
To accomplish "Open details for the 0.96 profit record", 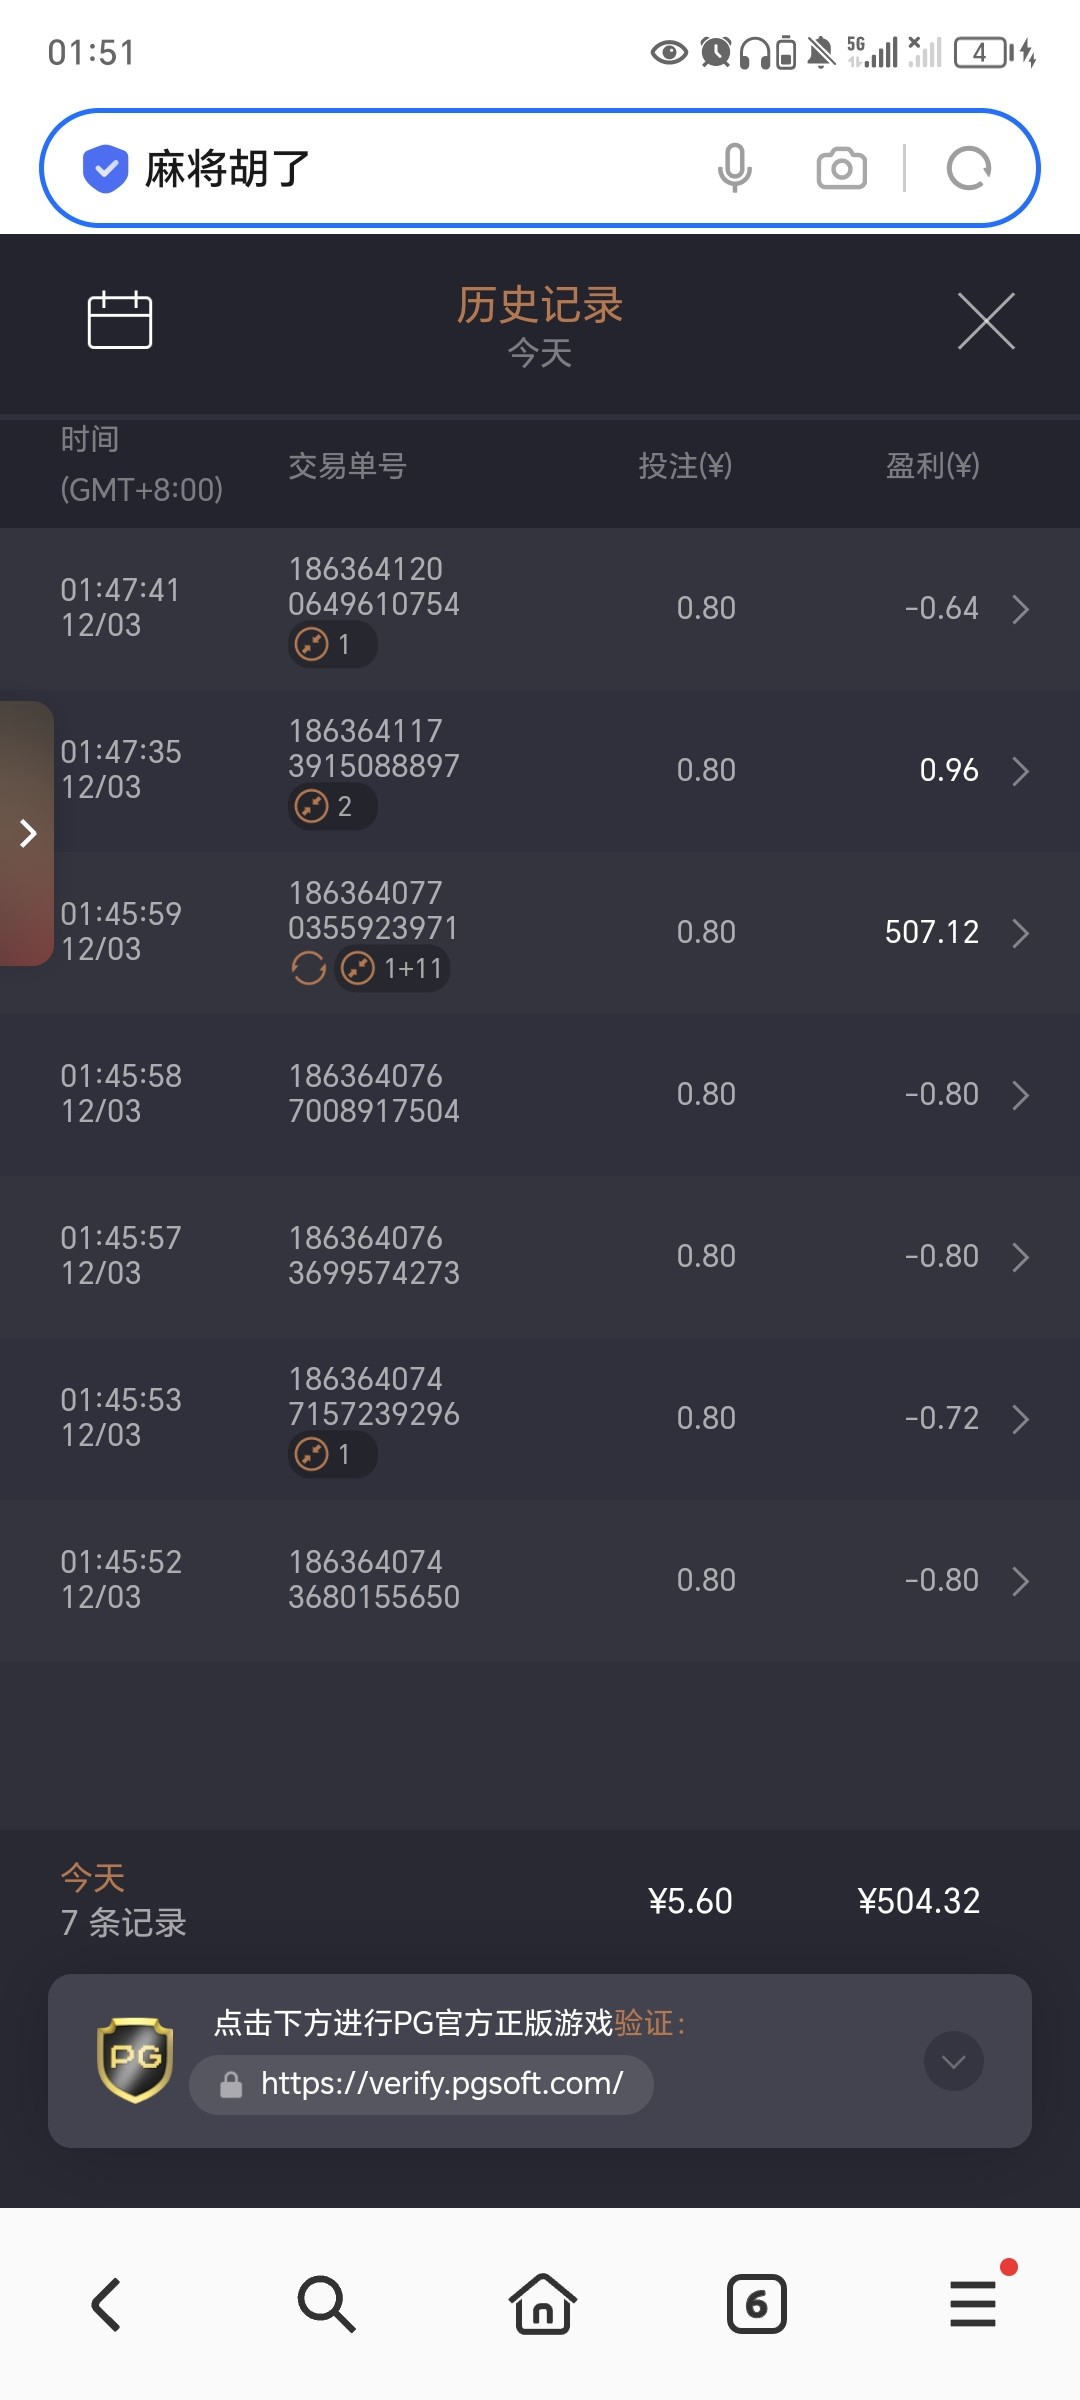I will click(x=1020, y=771).
